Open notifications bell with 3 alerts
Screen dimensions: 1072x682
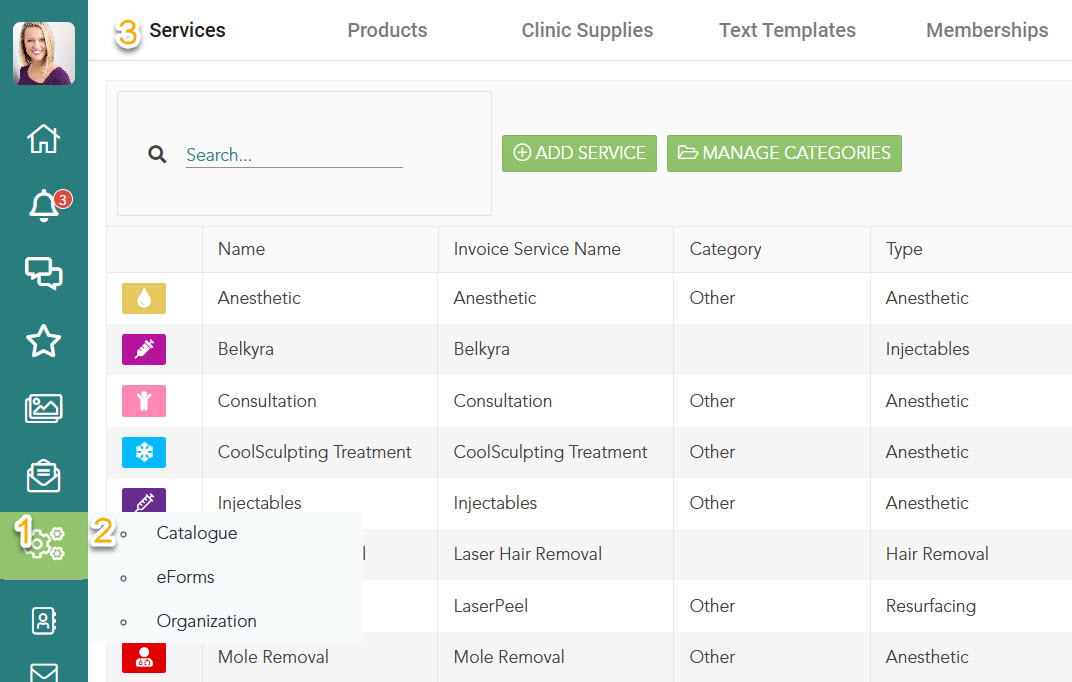tap(44, 206)
